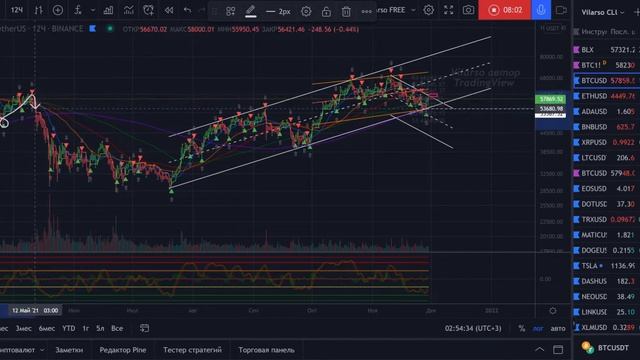Viewport: 640px width, 360px height.
Task: Open the Редактор Pine tab
Action: [123, 350]
